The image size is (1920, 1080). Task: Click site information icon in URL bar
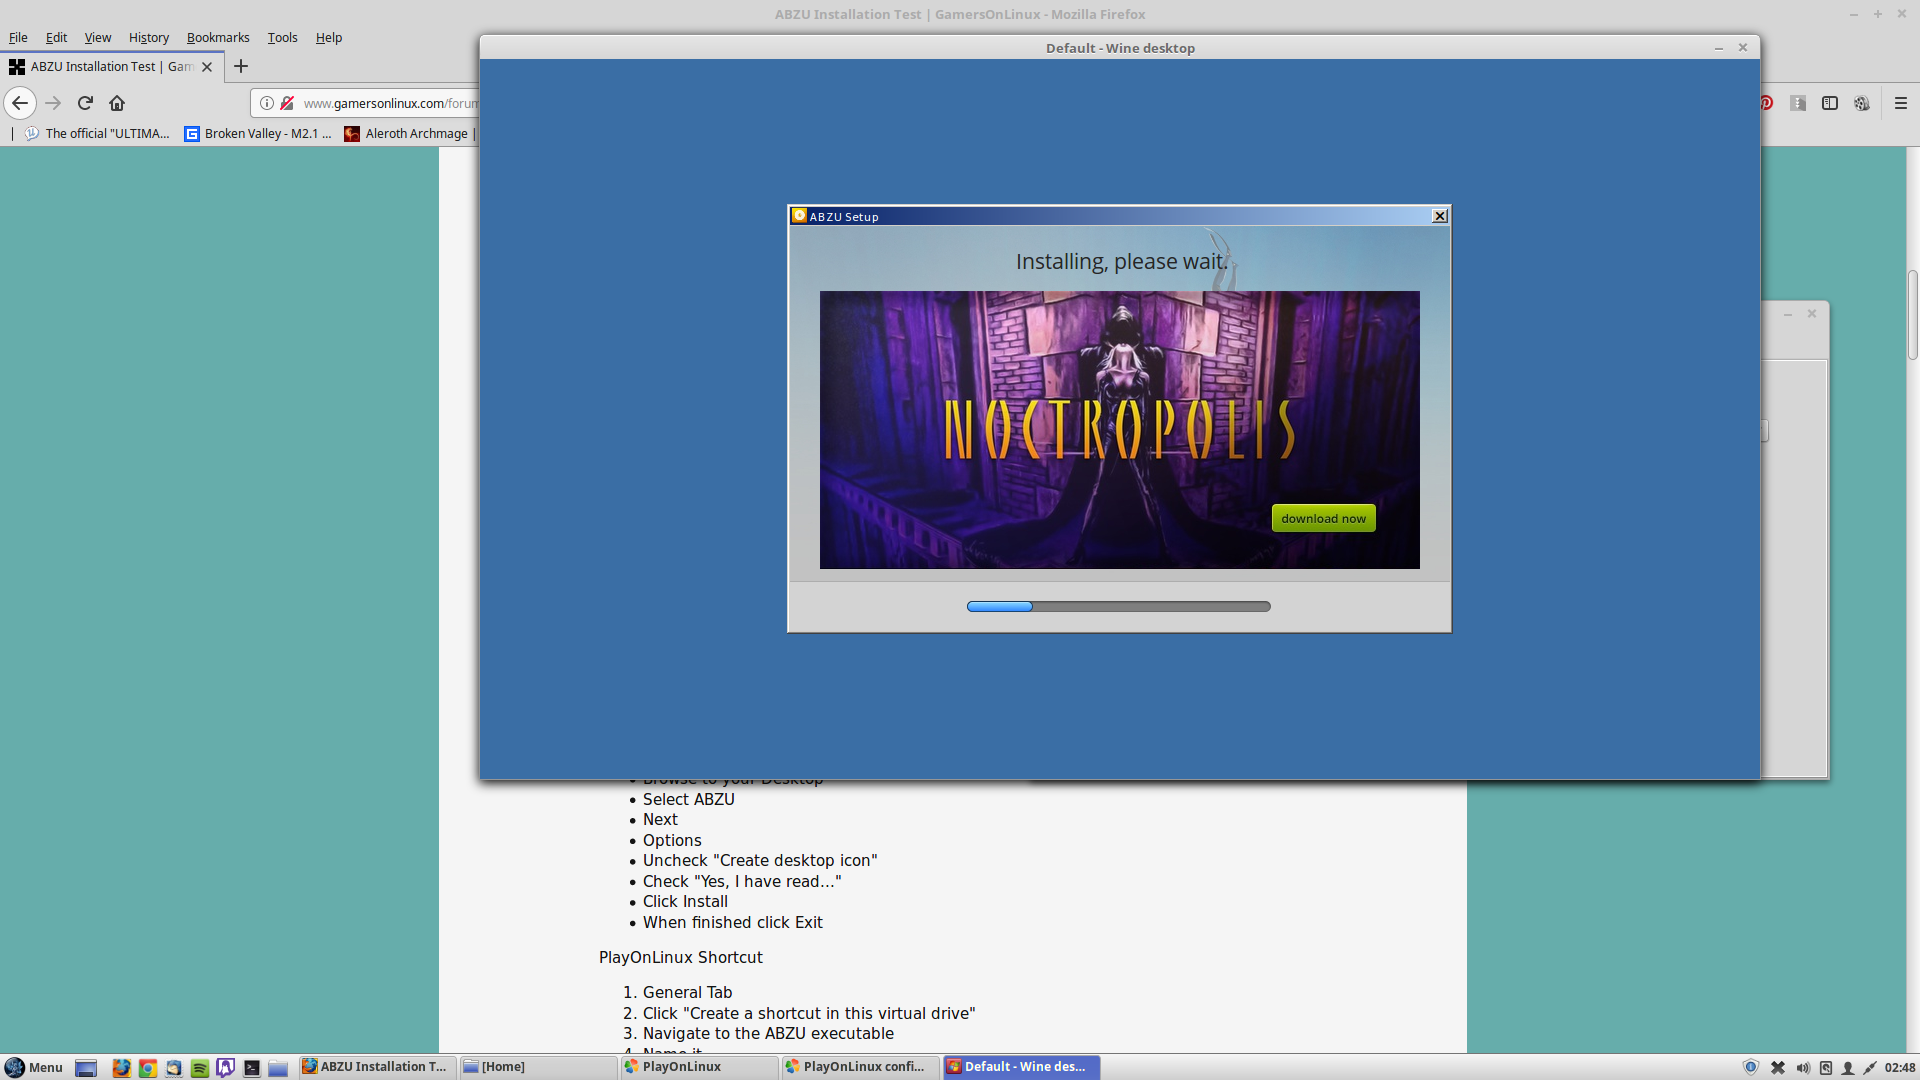[x=267, y=103]
